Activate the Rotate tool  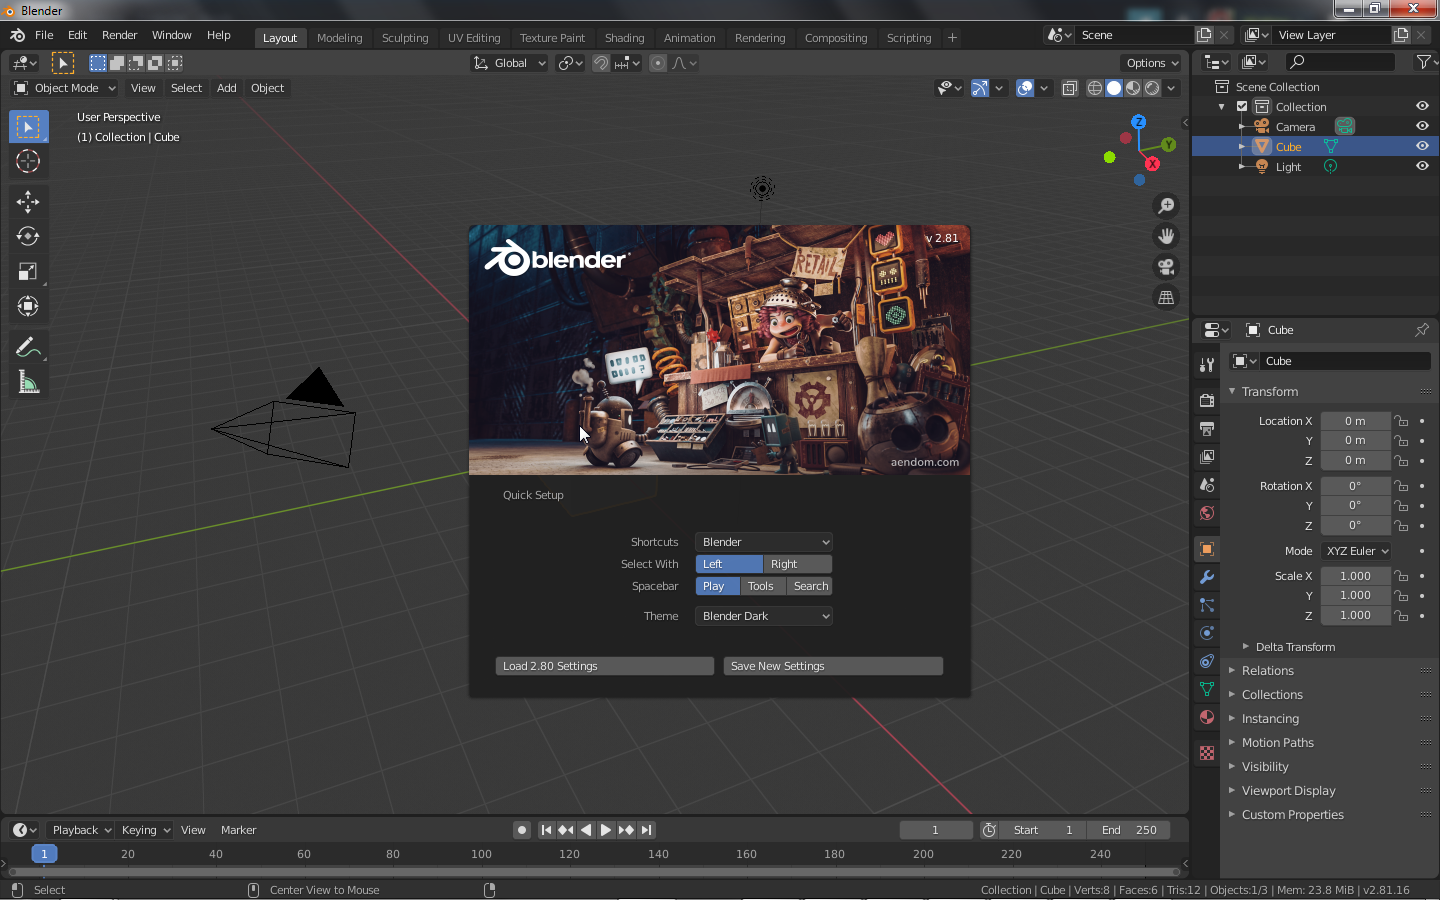pos(28,237)
